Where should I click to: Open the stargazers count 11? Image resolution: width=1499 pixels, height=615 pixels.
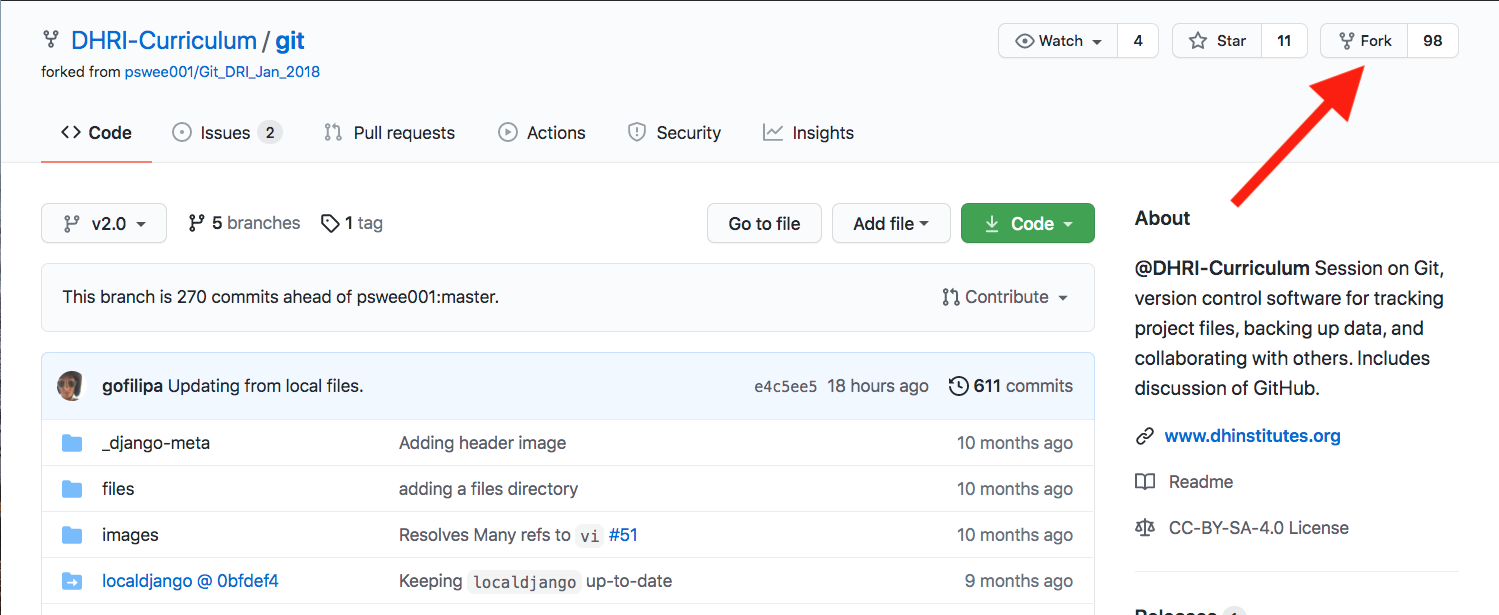(x=1284, y=41)
